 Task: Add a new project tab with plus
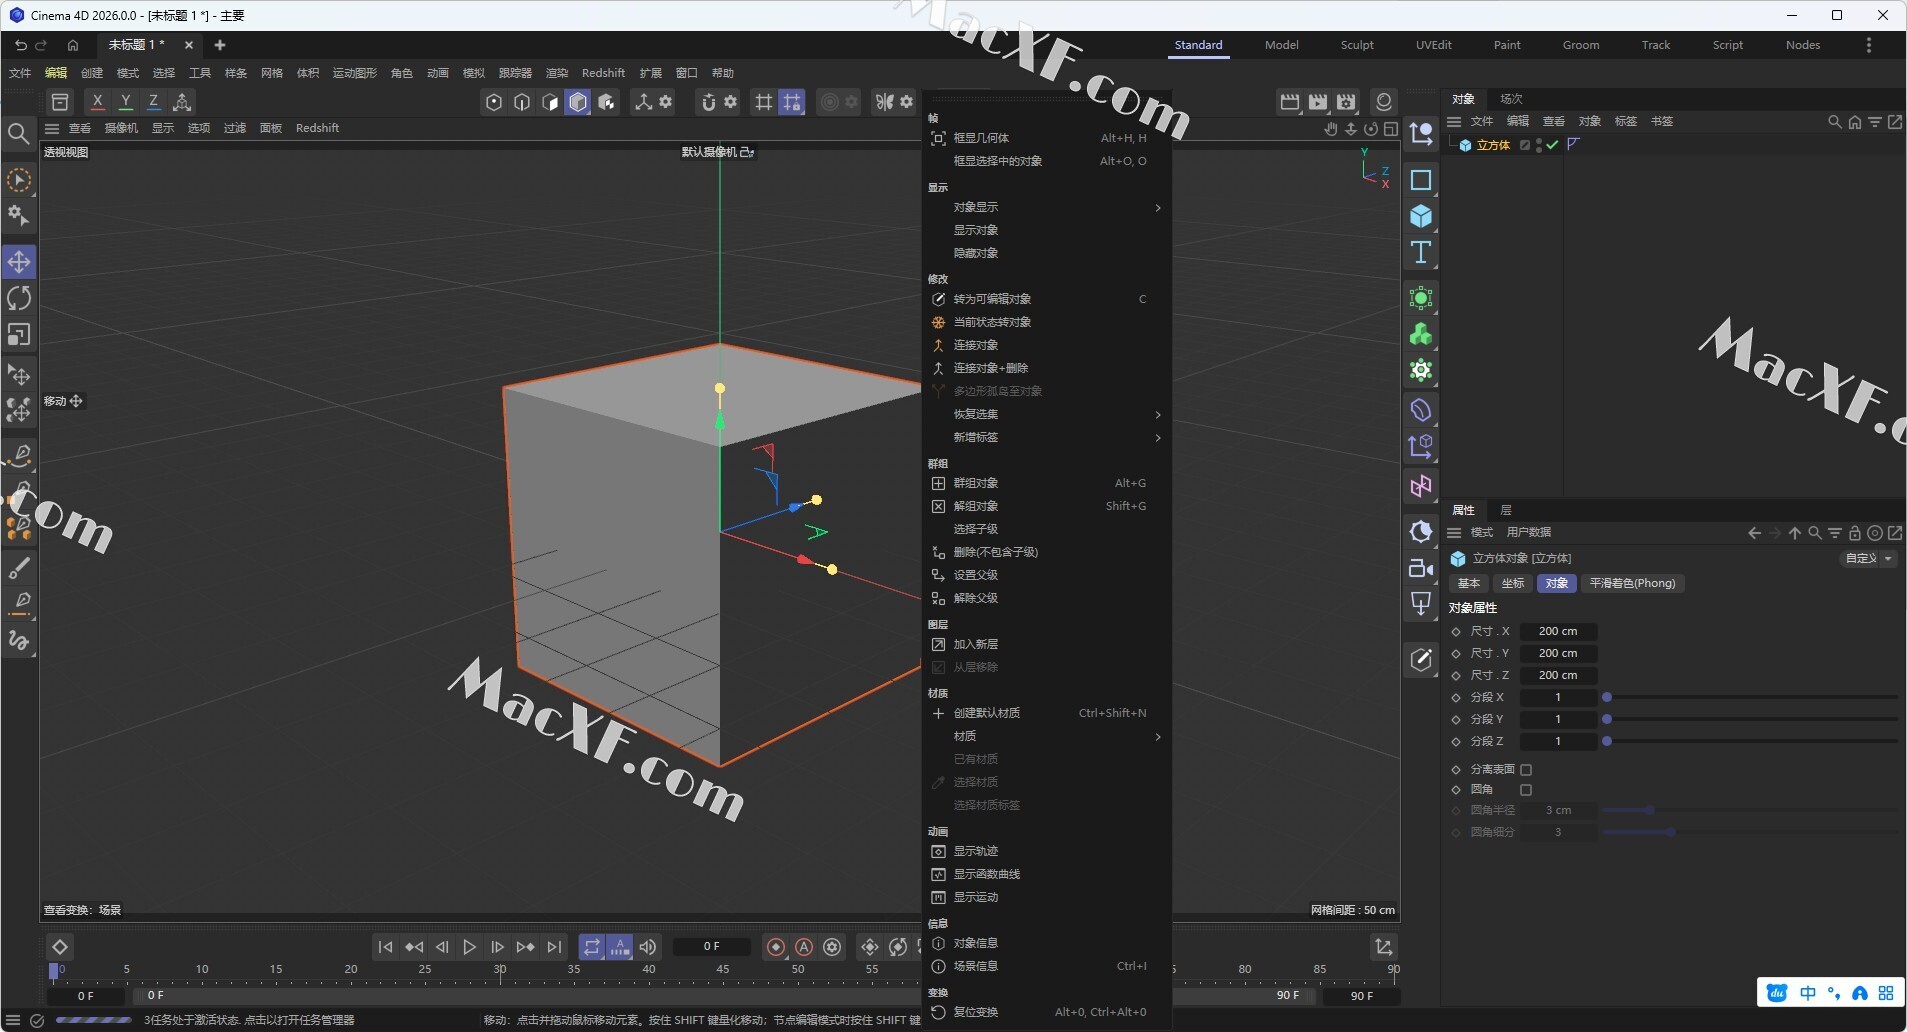(x=220, y=45)
